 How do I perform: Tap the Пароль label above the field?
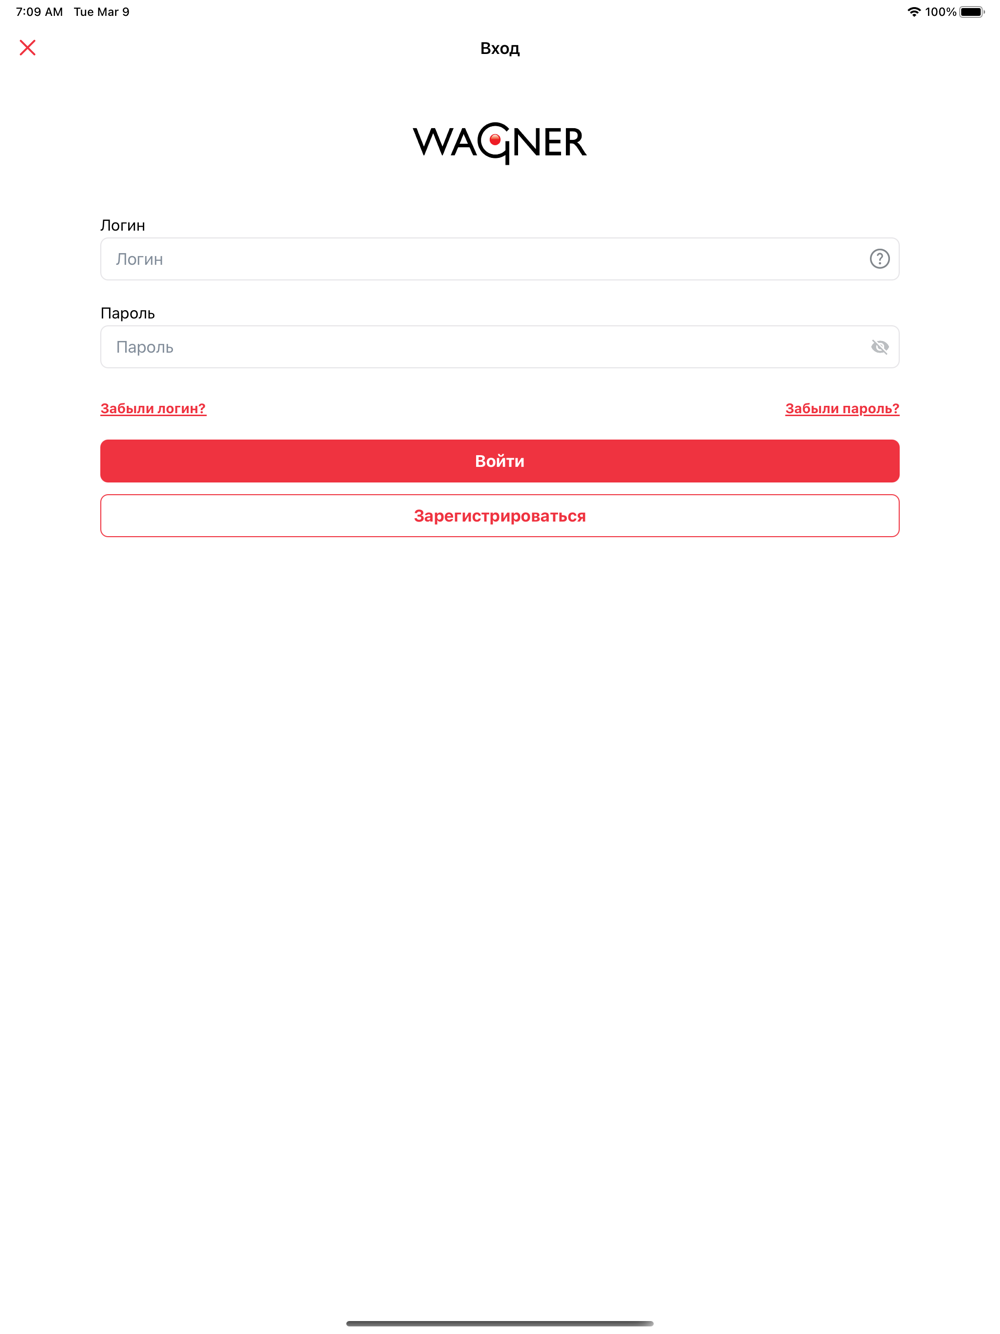(x=128, y=313)
